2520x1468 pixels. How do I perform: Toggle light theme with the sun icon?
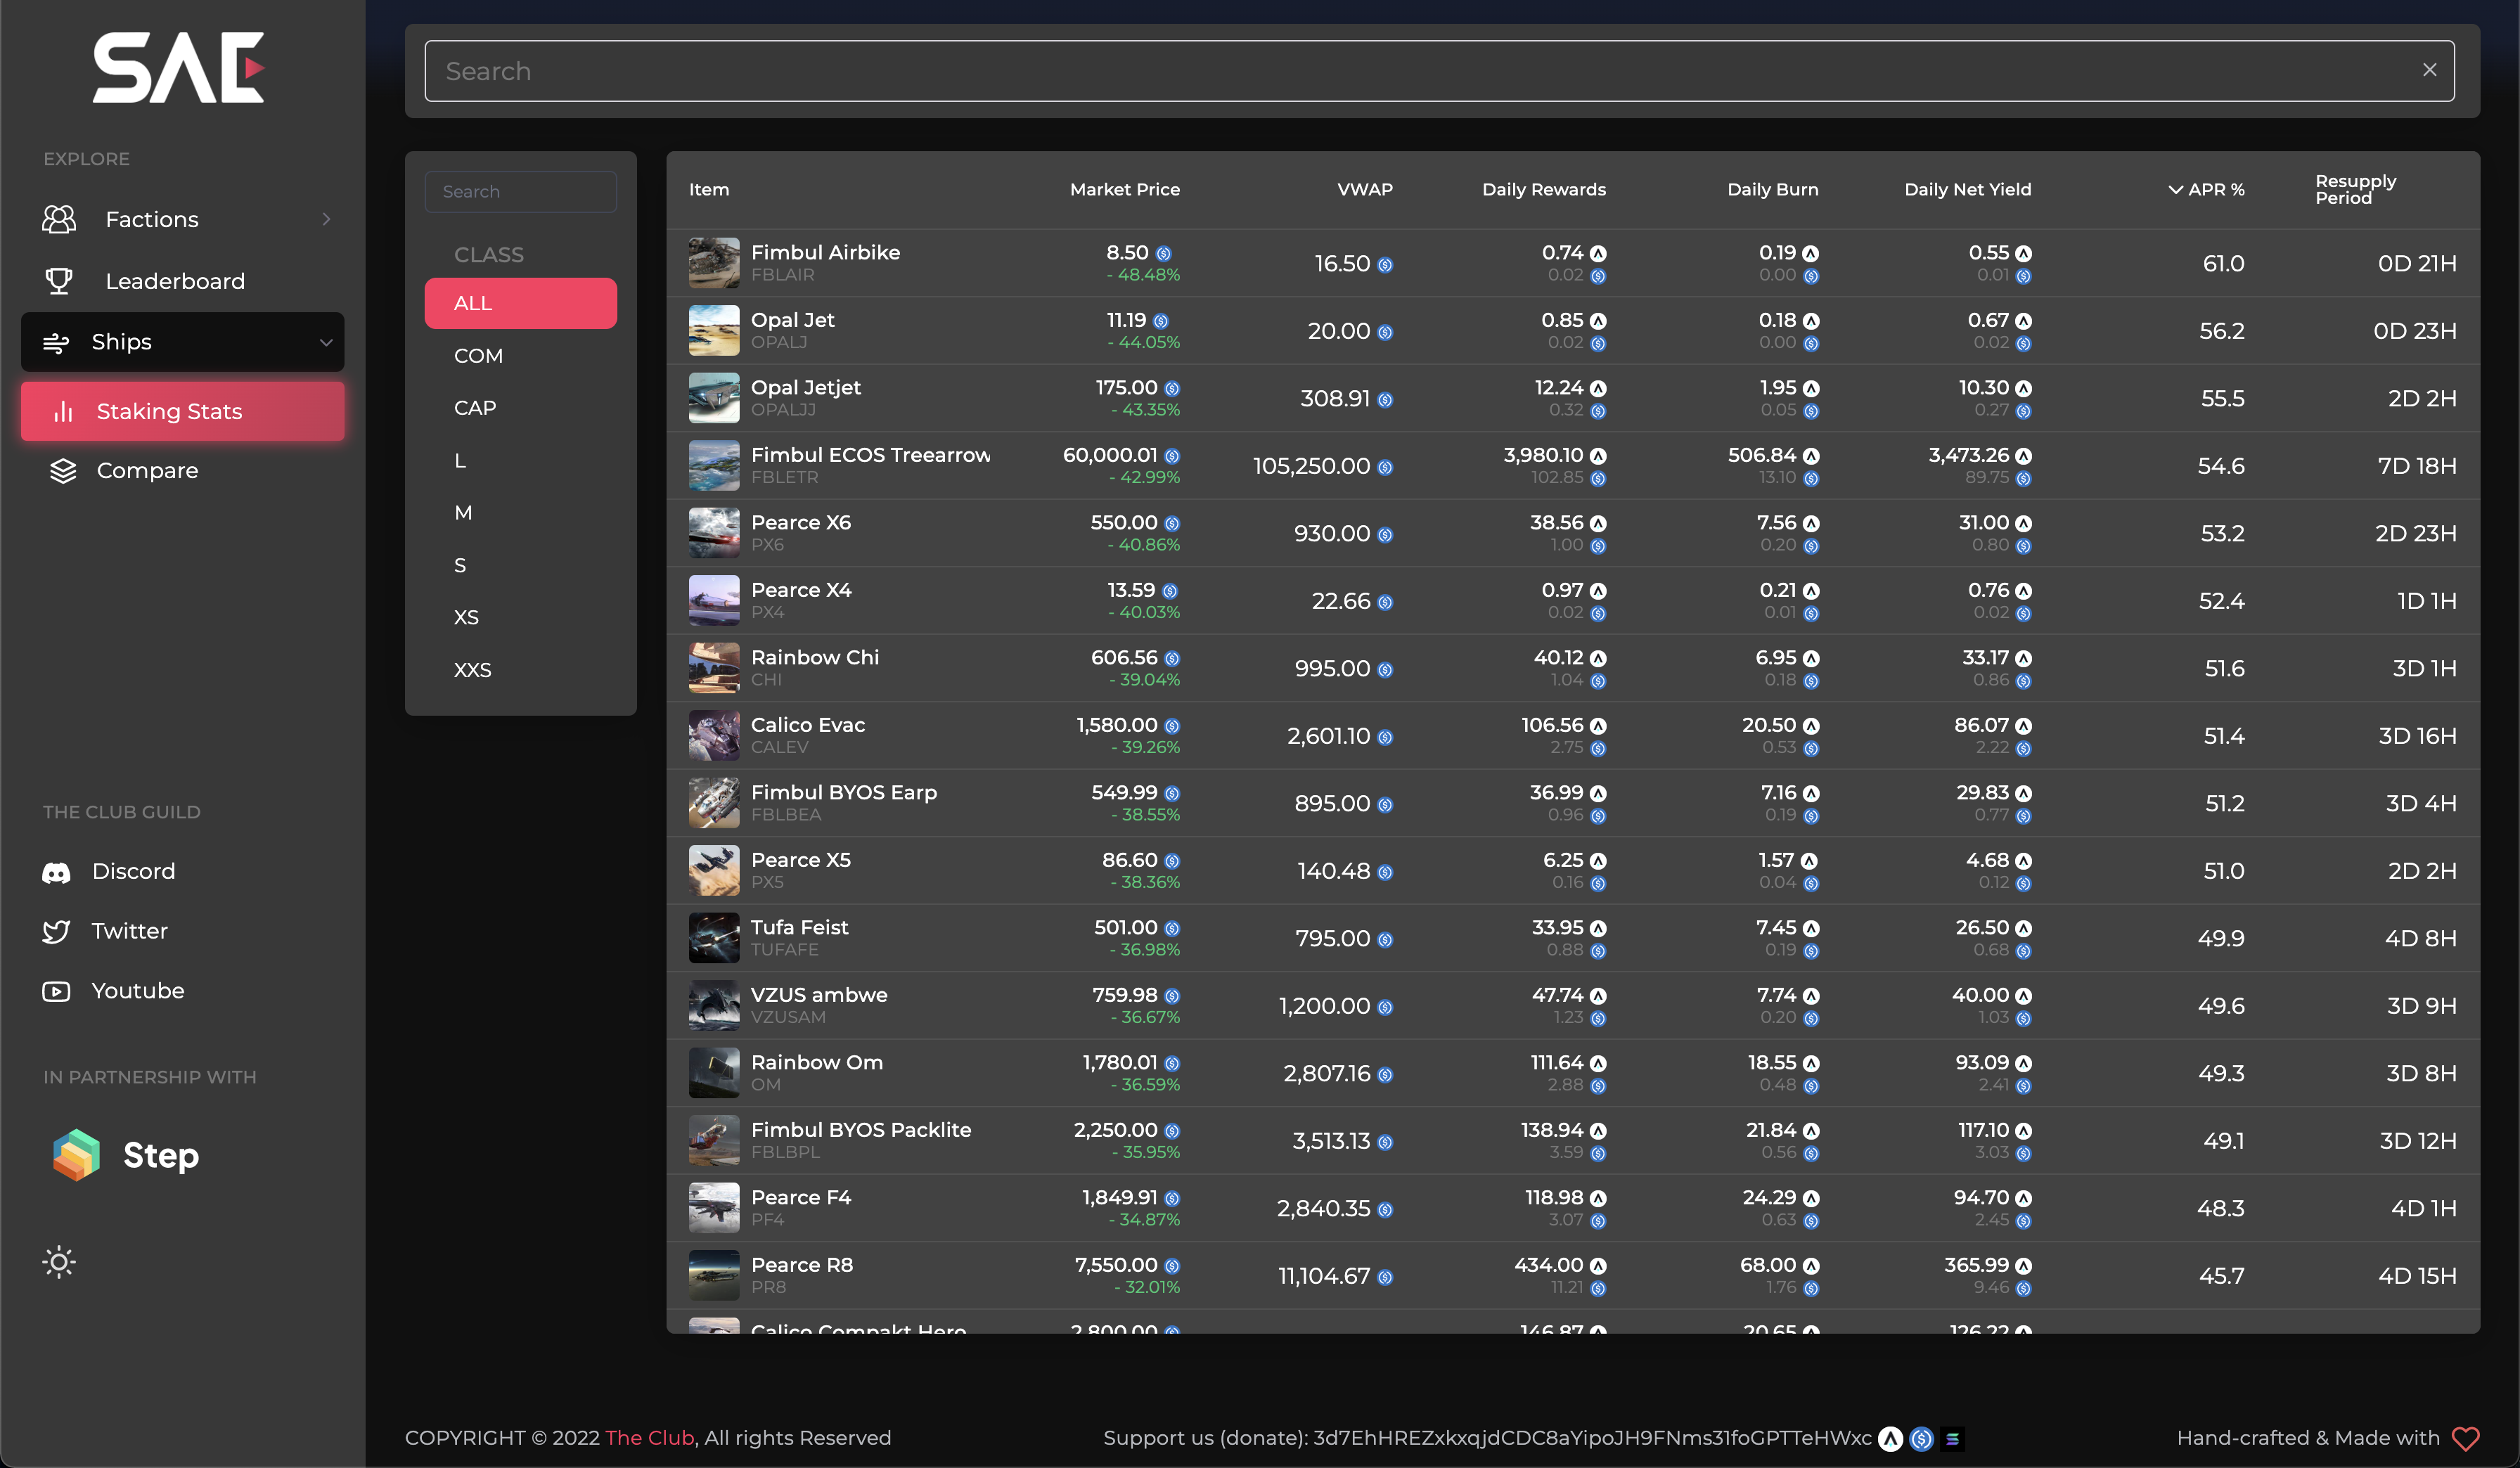coord(59,1262)
